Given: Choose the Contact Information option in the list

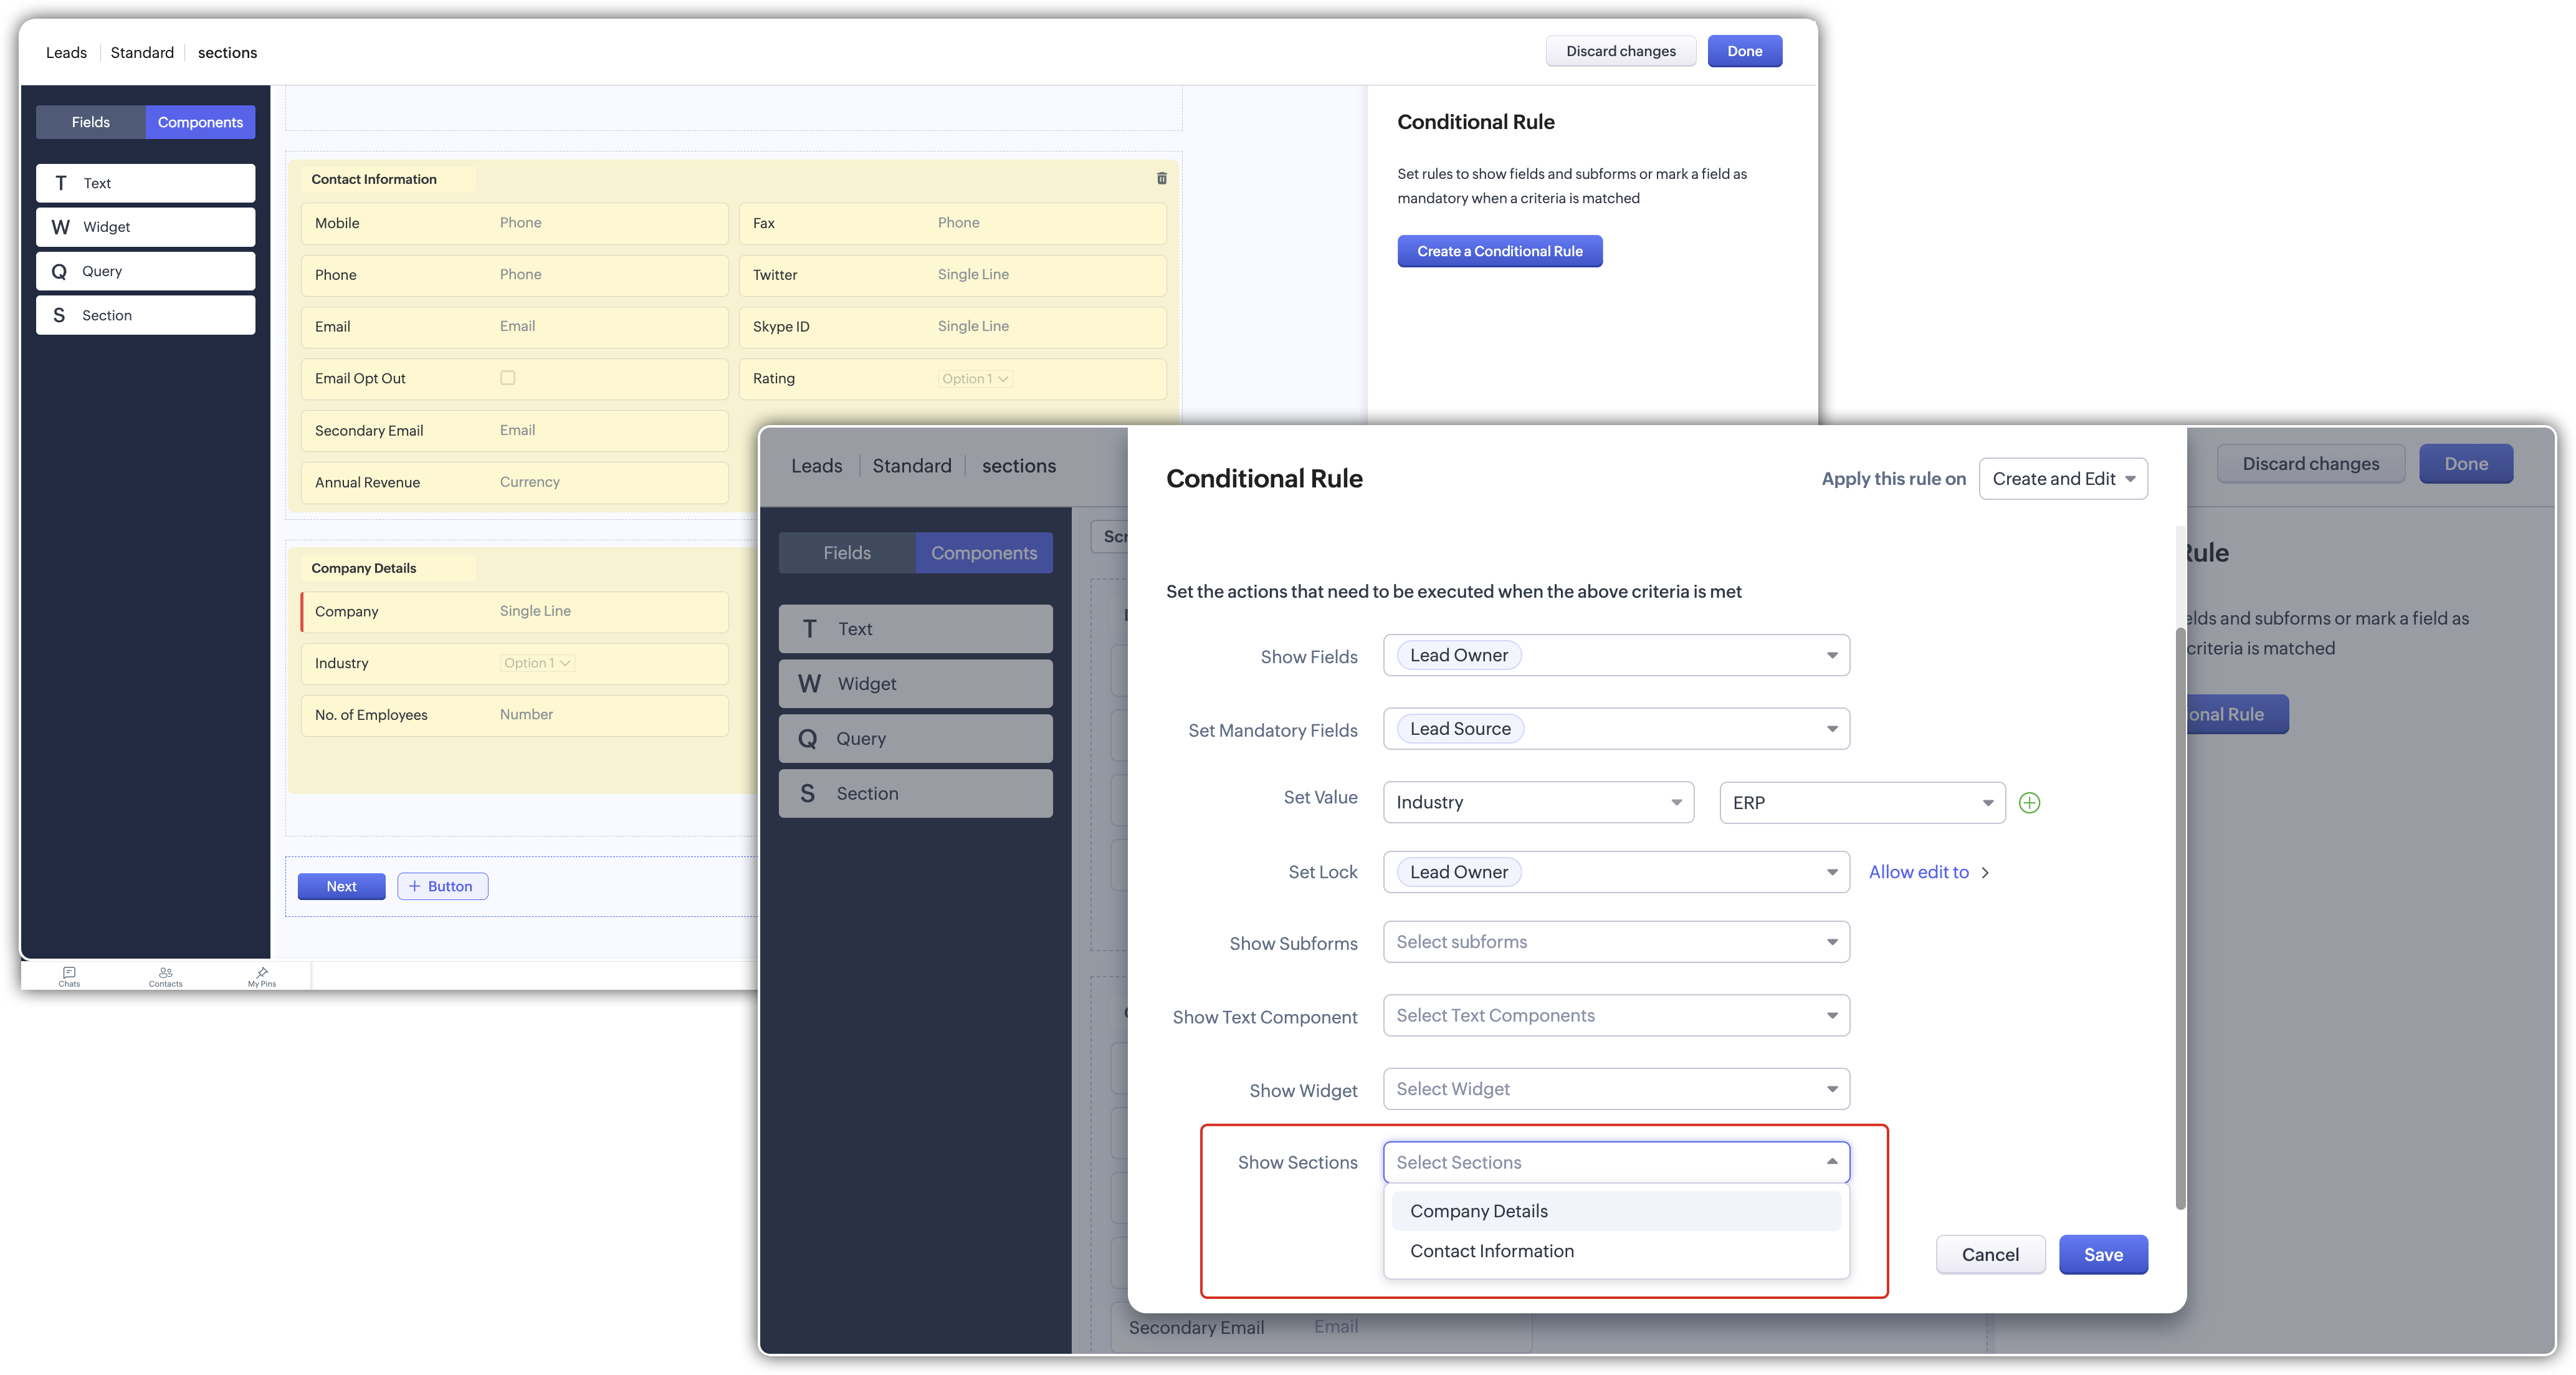Looking at the screenshot, I should click(1492, 1251).
